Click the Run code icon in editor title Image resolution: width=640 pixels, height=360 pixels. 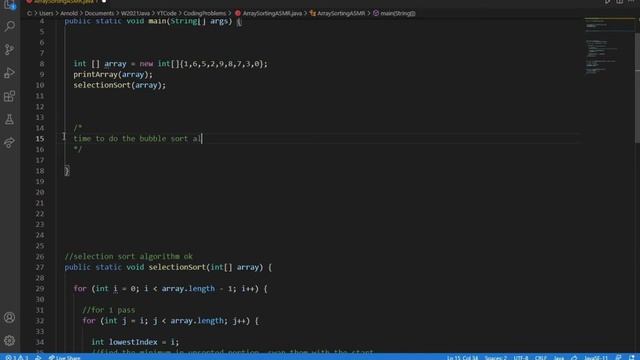(607, 2)
